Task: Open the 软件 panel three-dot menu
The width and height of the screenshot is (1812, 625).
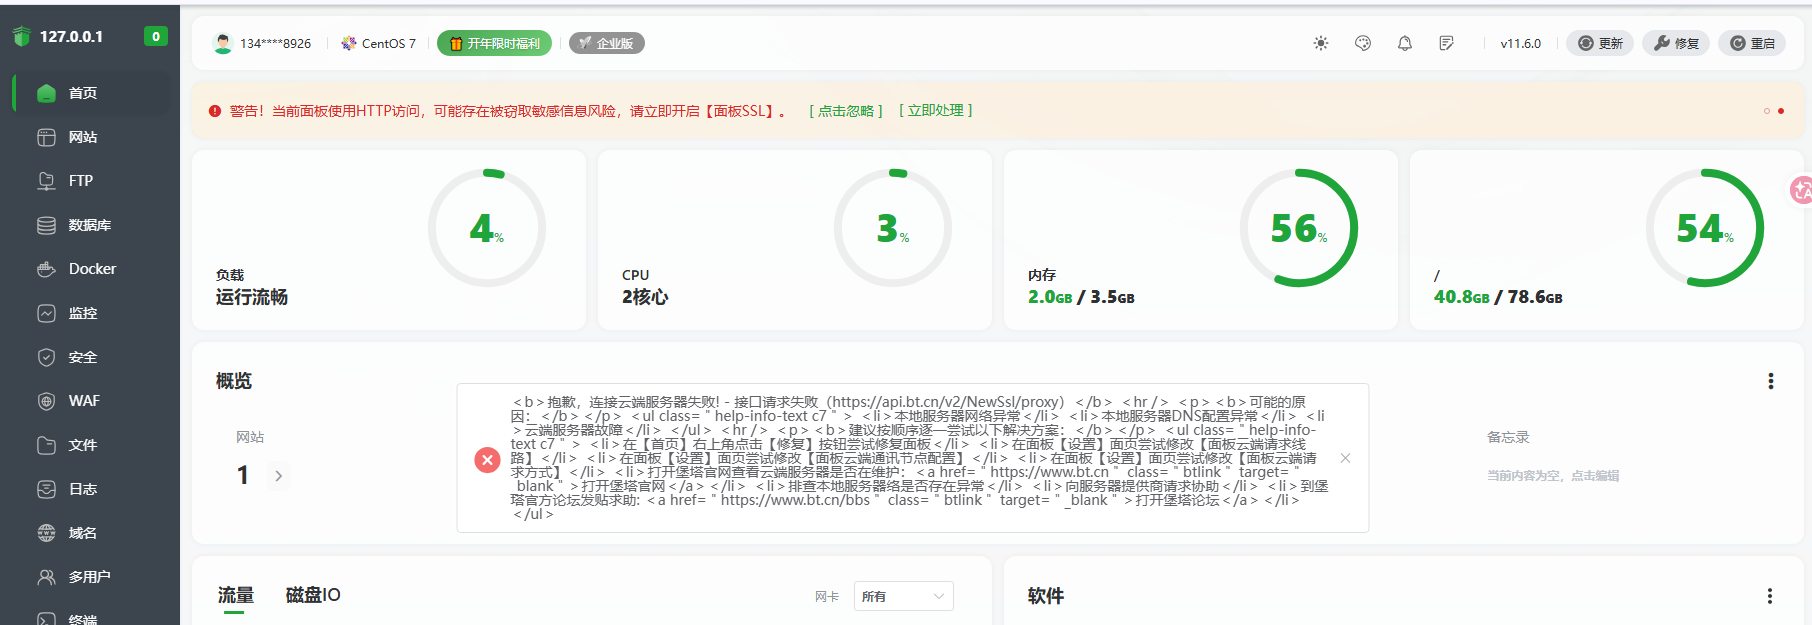Action: point(1770,596)
